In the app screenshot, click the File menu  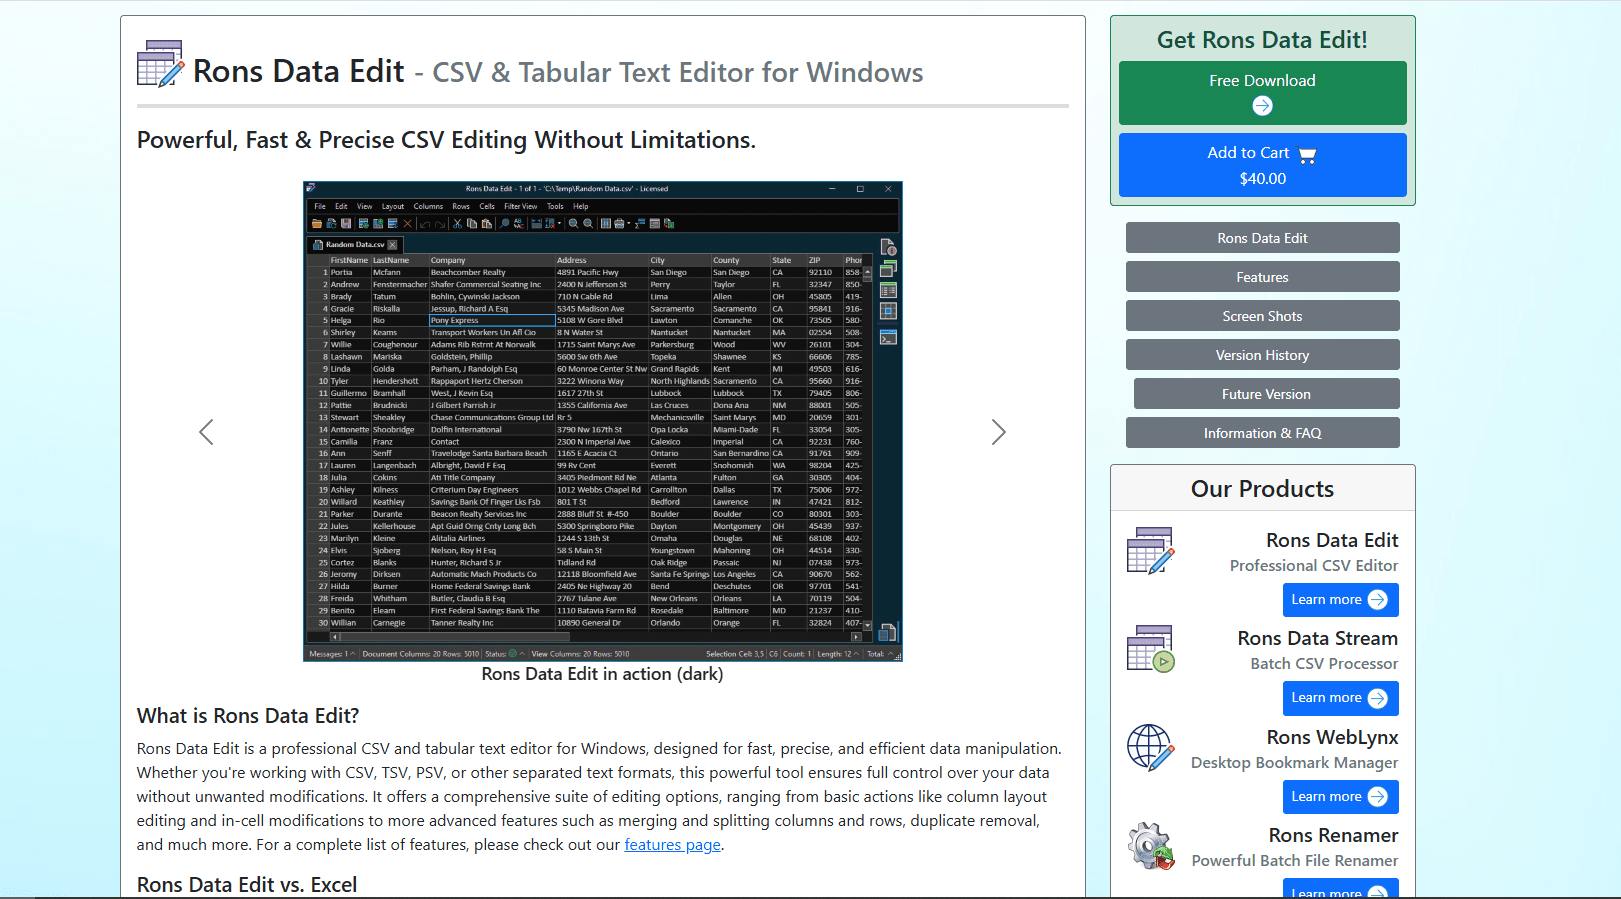pos(320,206)
